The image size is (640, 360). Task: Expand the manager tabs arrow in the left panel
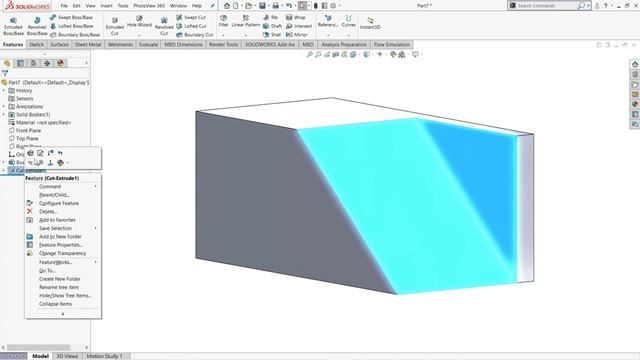86,63
